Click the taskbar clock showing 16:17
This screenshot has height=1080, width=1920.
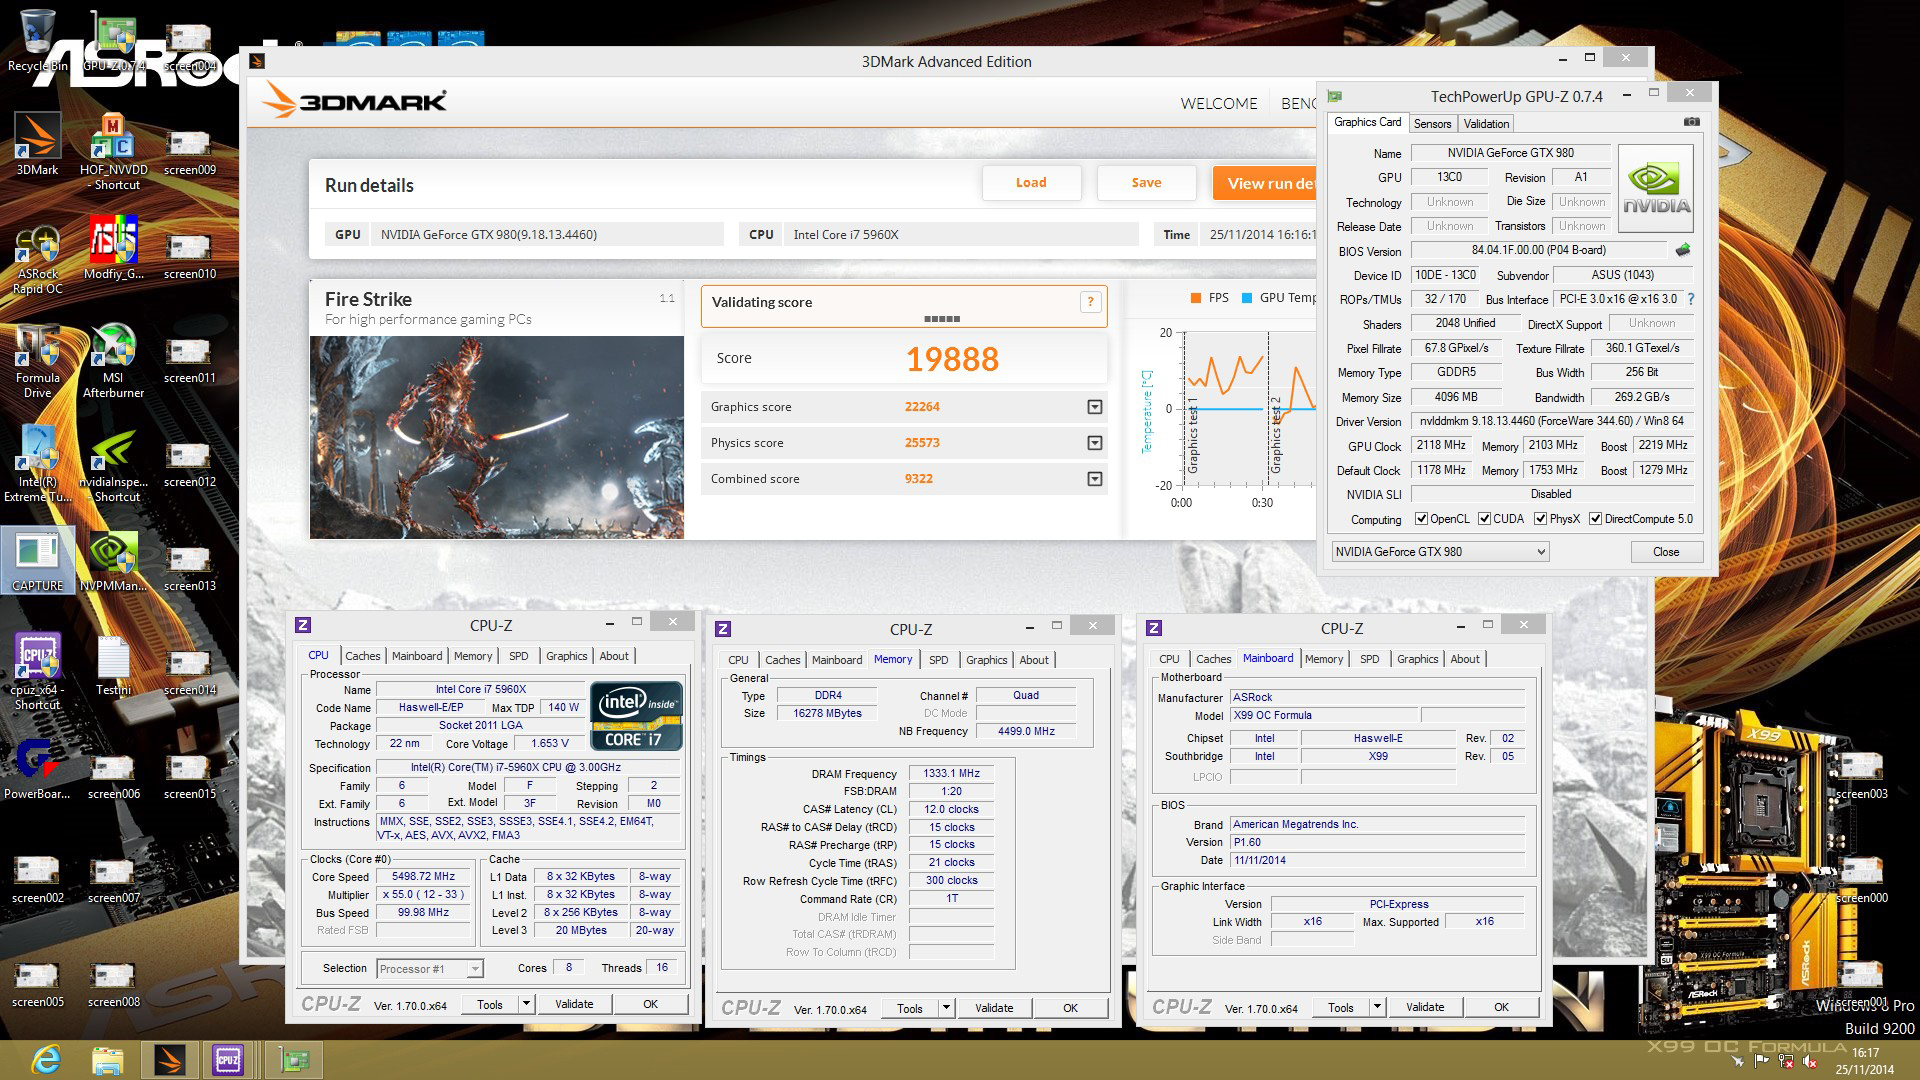coord(1865,1052)
